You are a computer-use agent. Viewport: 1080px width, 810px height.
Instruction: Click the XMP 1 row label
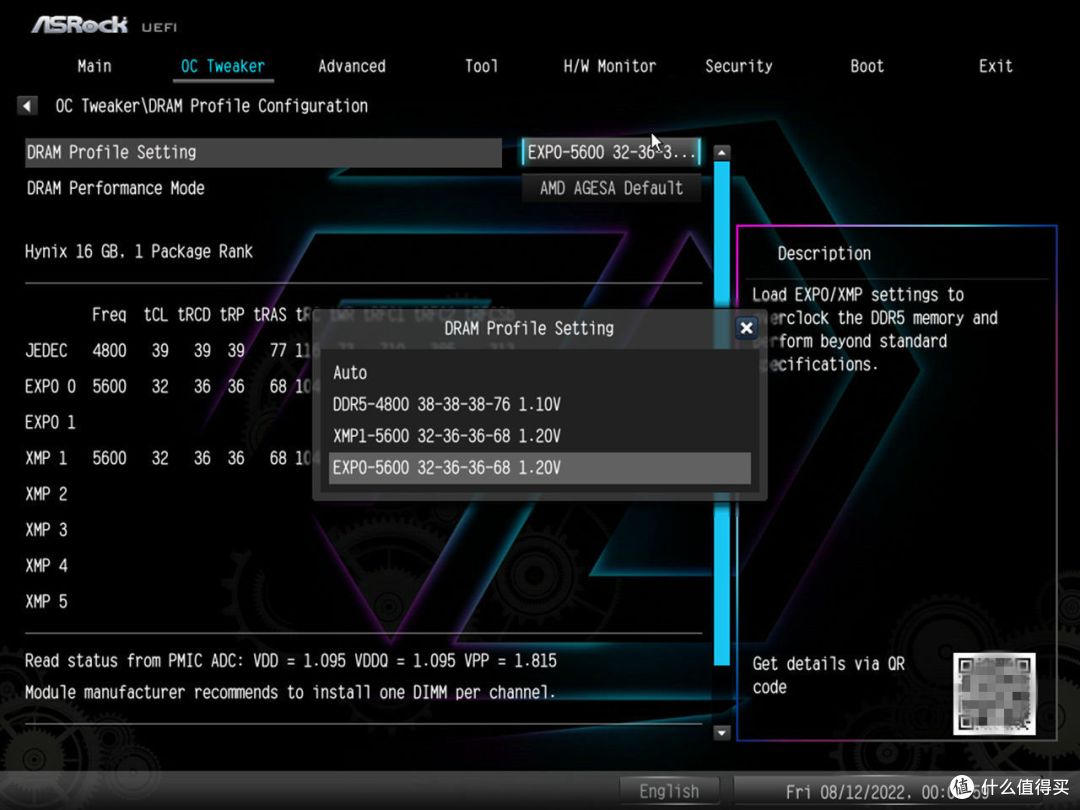pyautogui.click(x=46, y=458)
